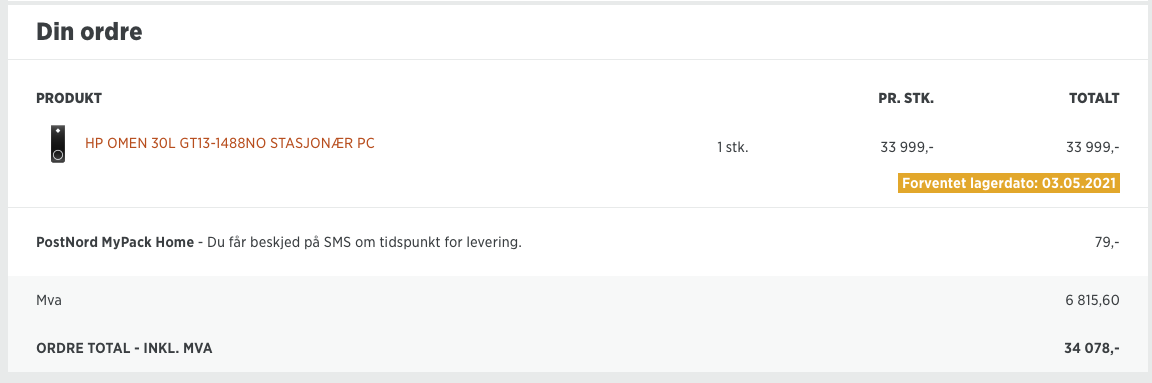Click the ORDRE TOTAL - INKL. MVA label

pos(124,348)
